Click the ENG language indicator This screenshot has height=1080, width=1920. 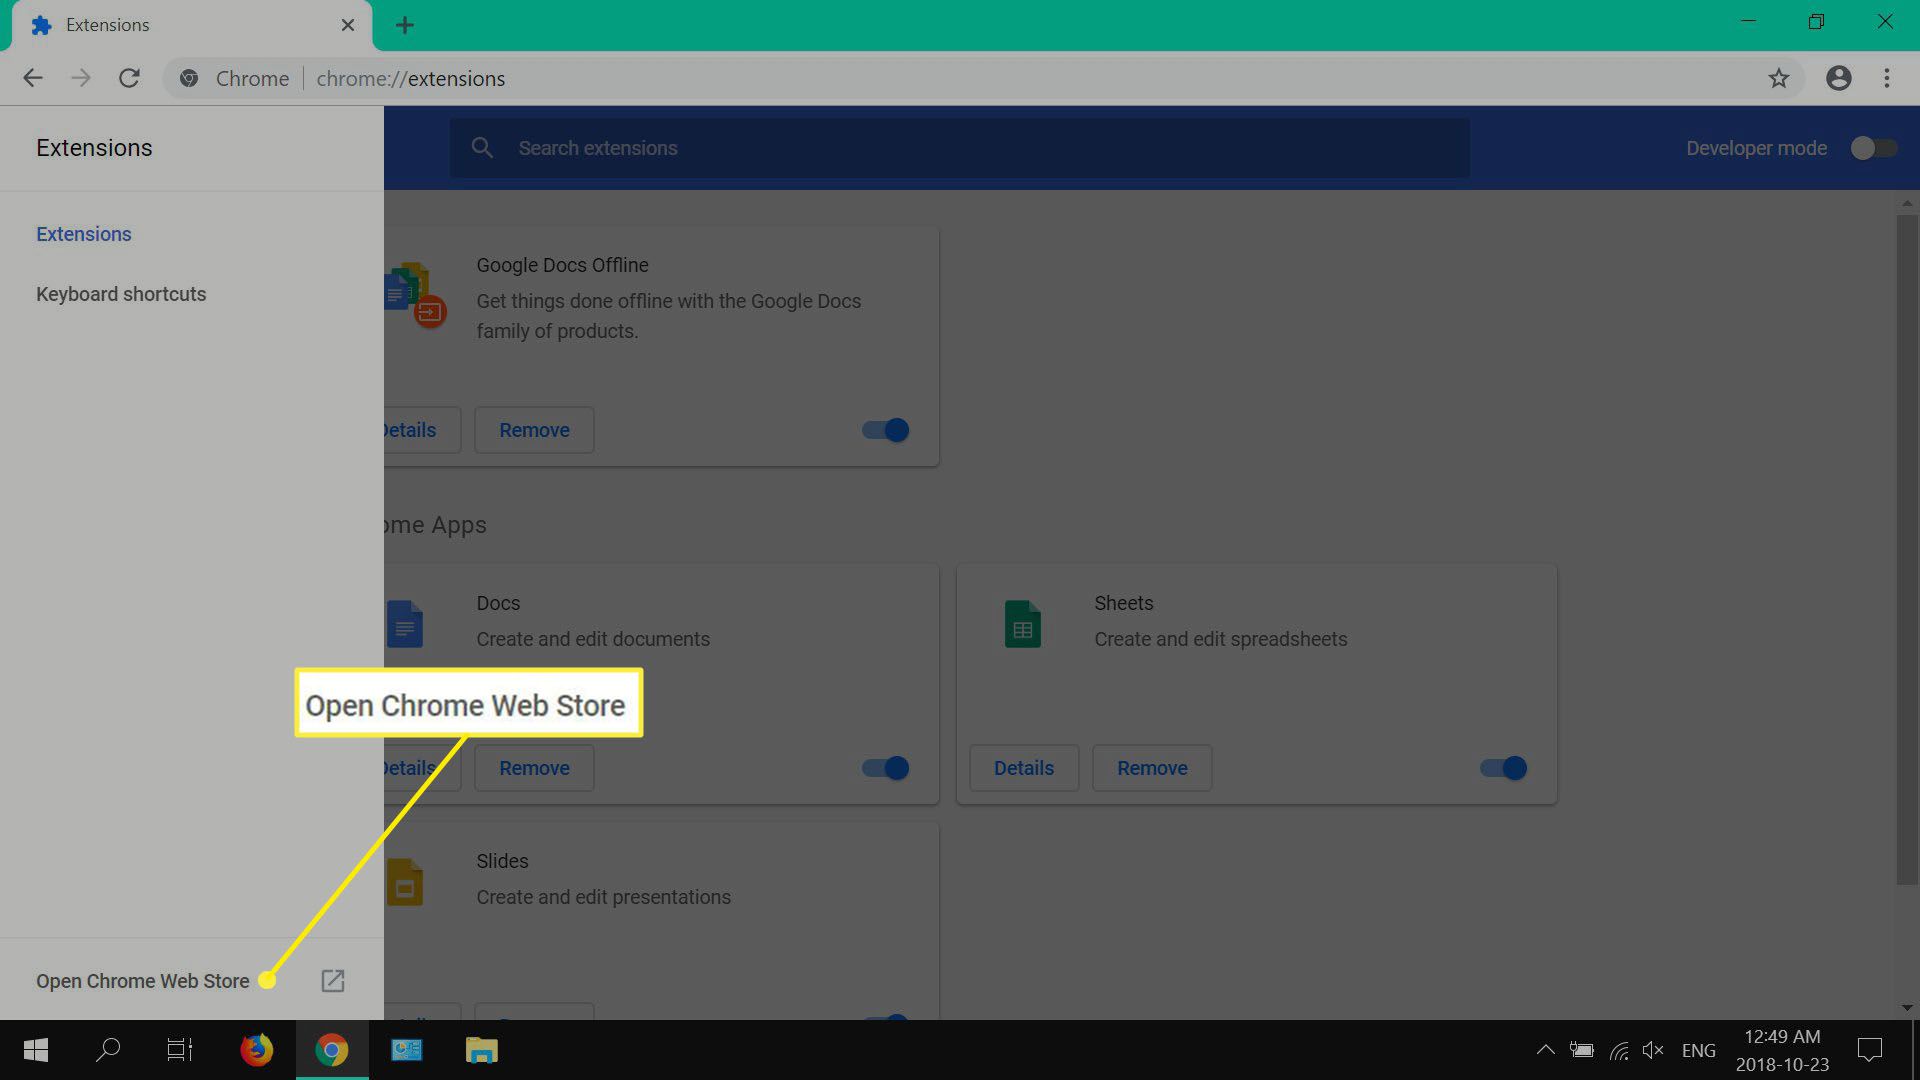[x=1699, y=1050]
